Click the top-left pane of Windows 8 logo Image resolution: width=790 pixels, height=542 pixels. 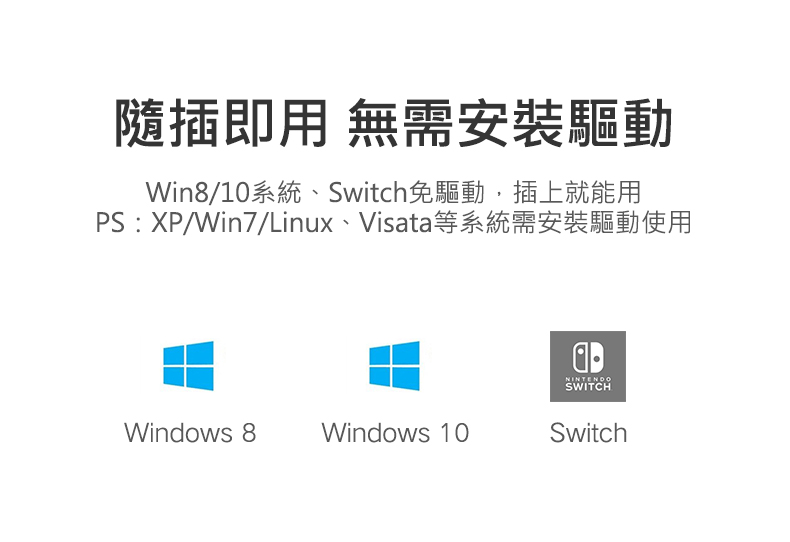click(x=174, y=355)
